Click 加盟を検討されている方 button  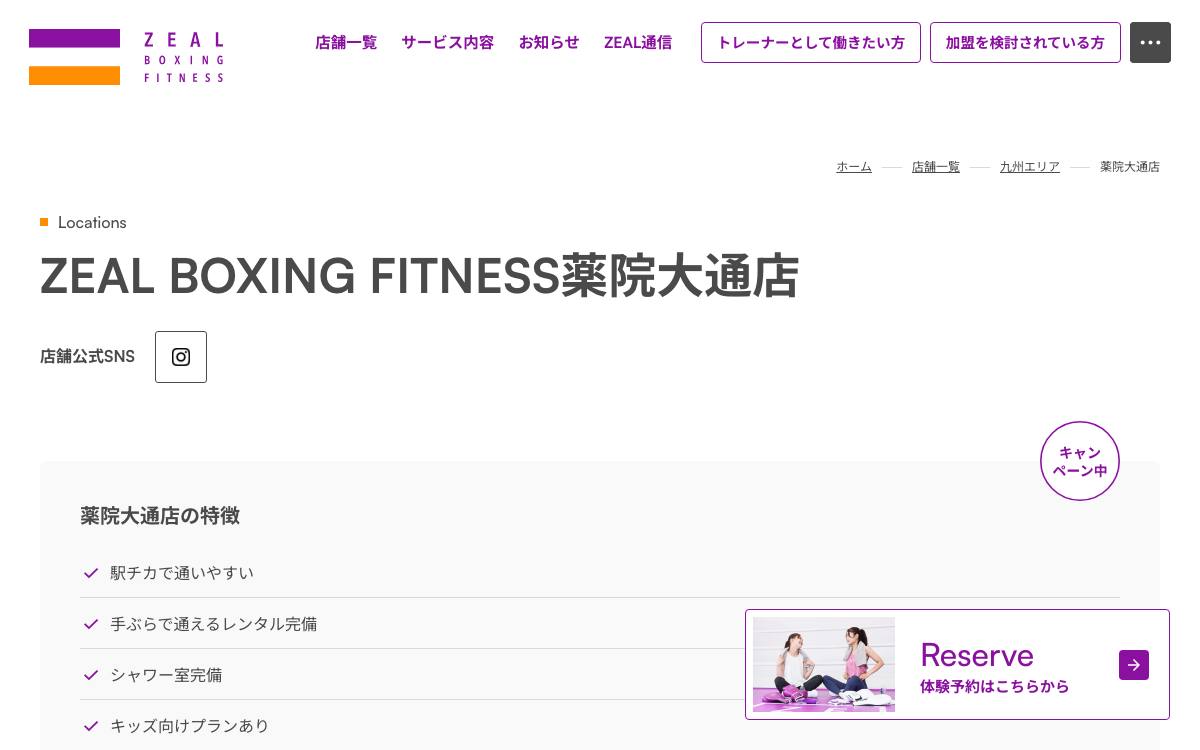click(x=1025, y=43)
